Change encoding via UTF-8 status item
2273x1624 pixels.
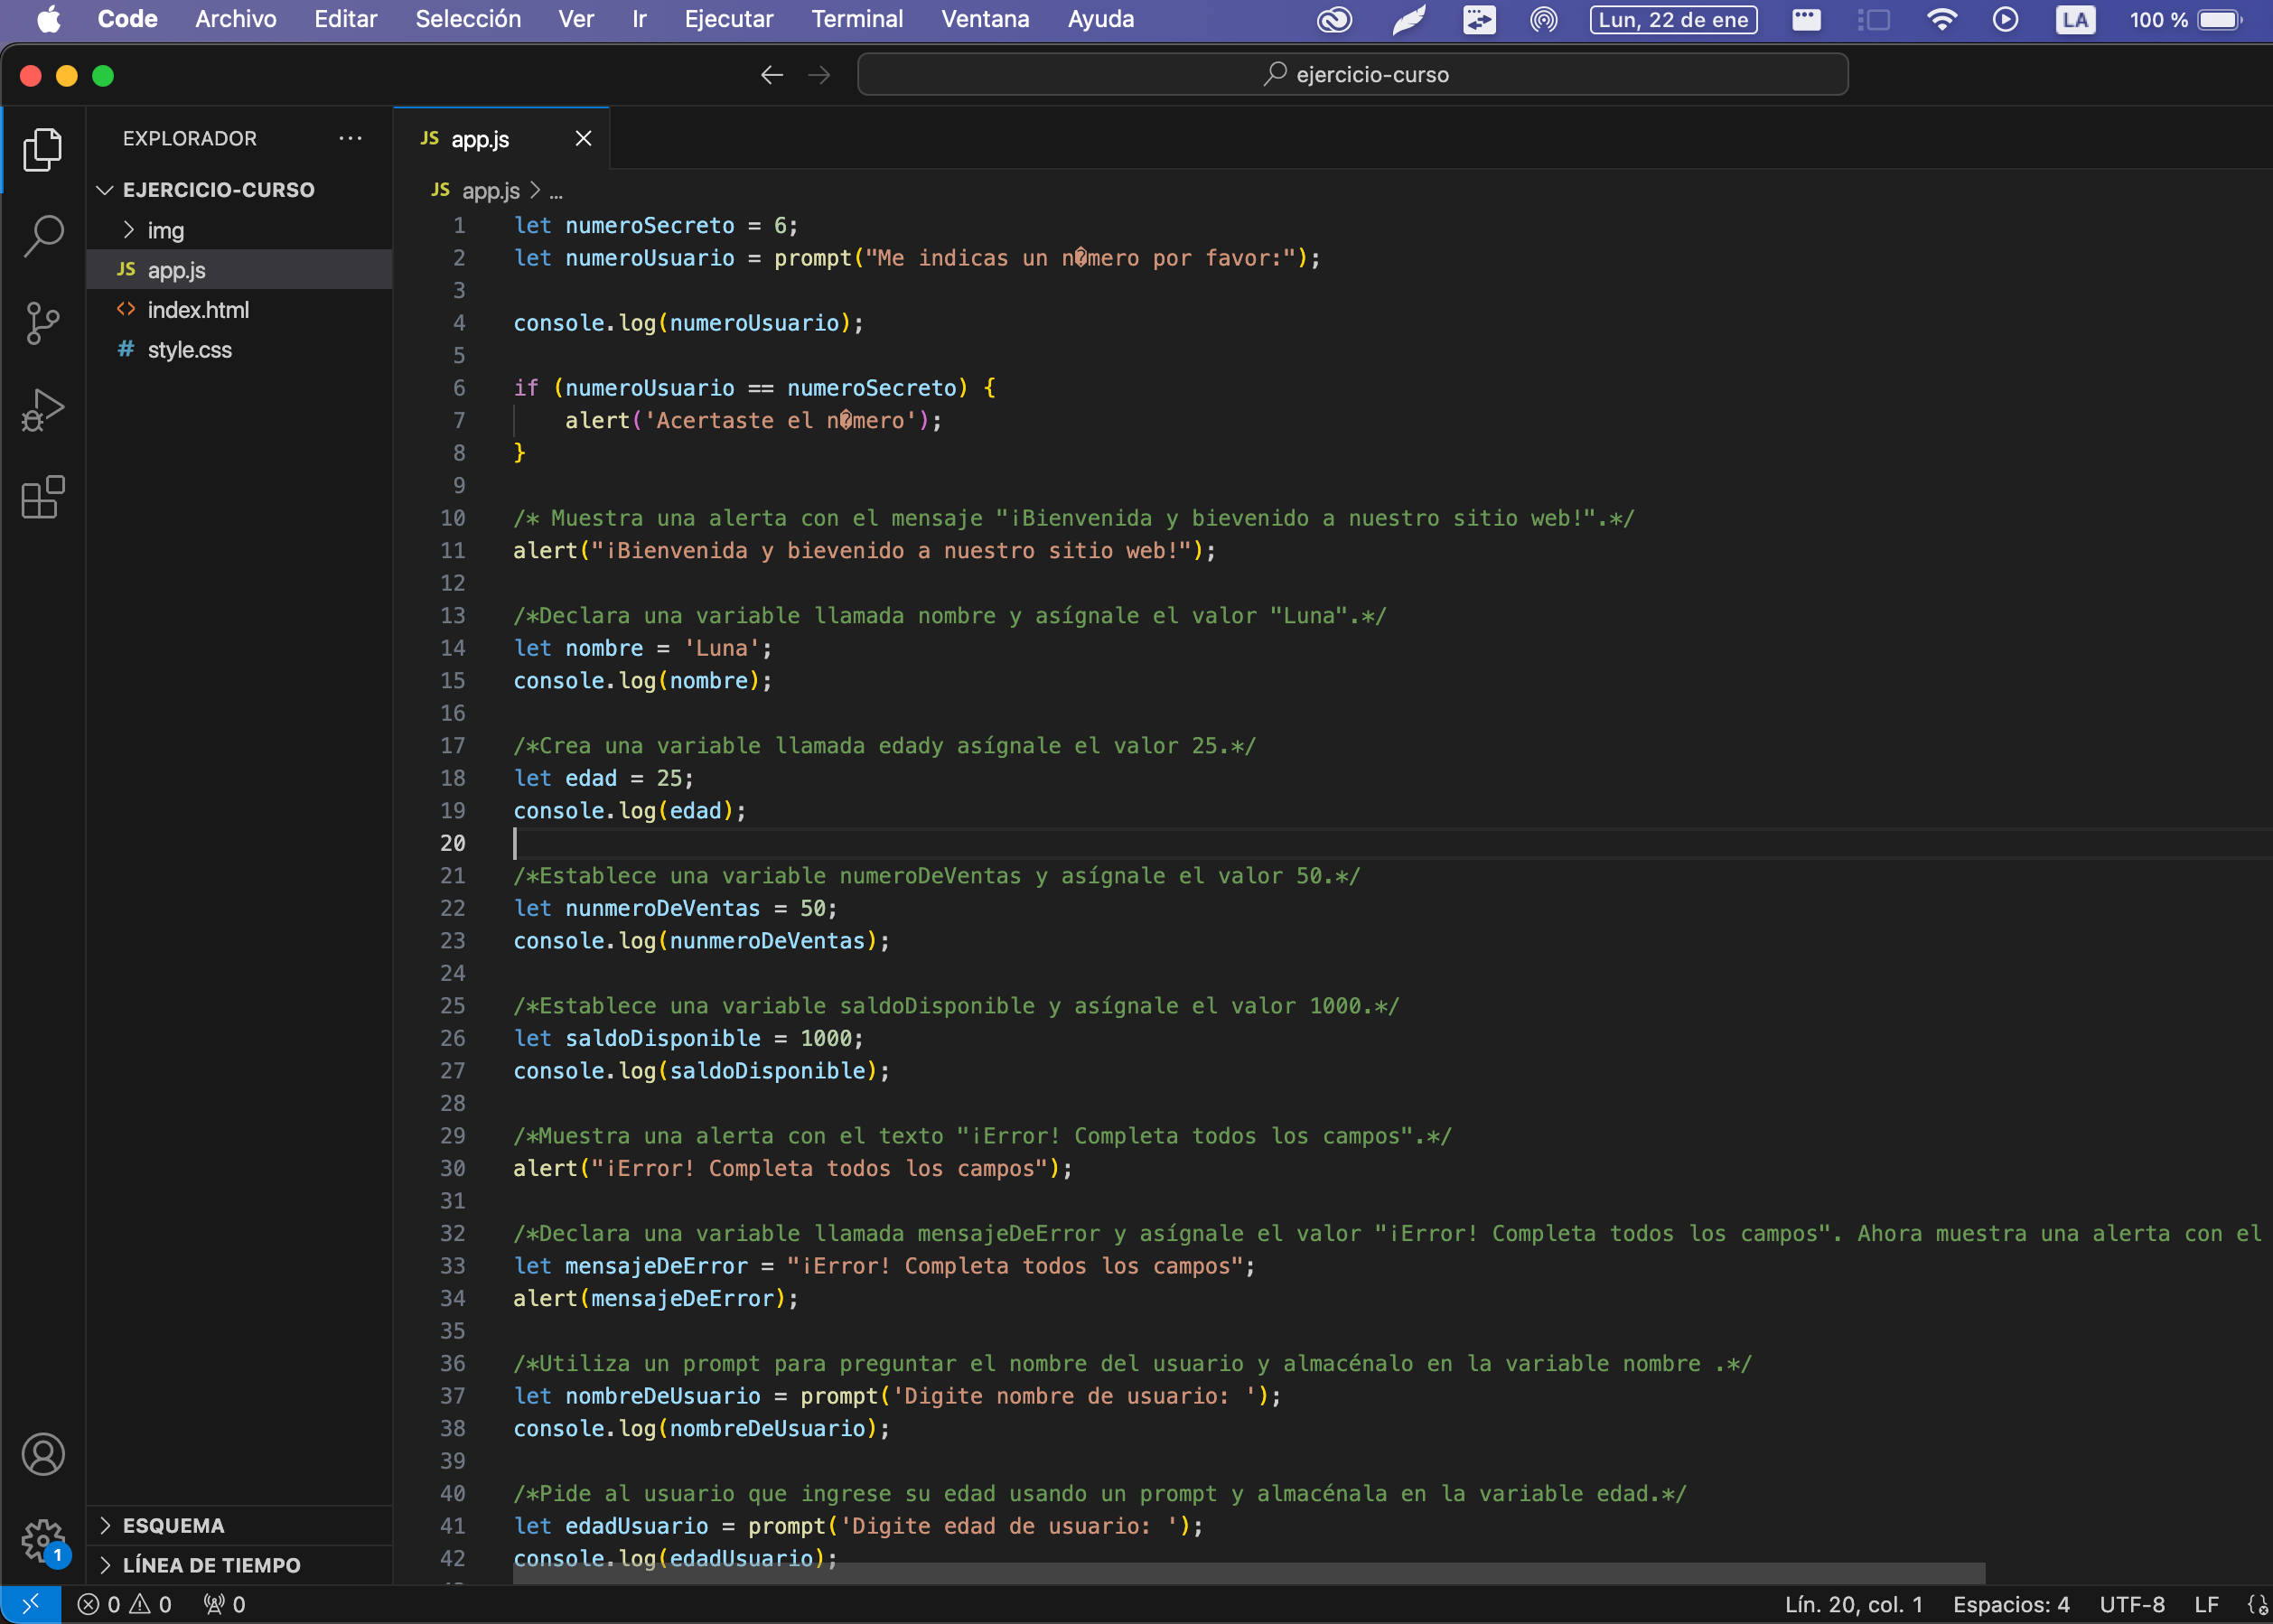[2131, 1604]
